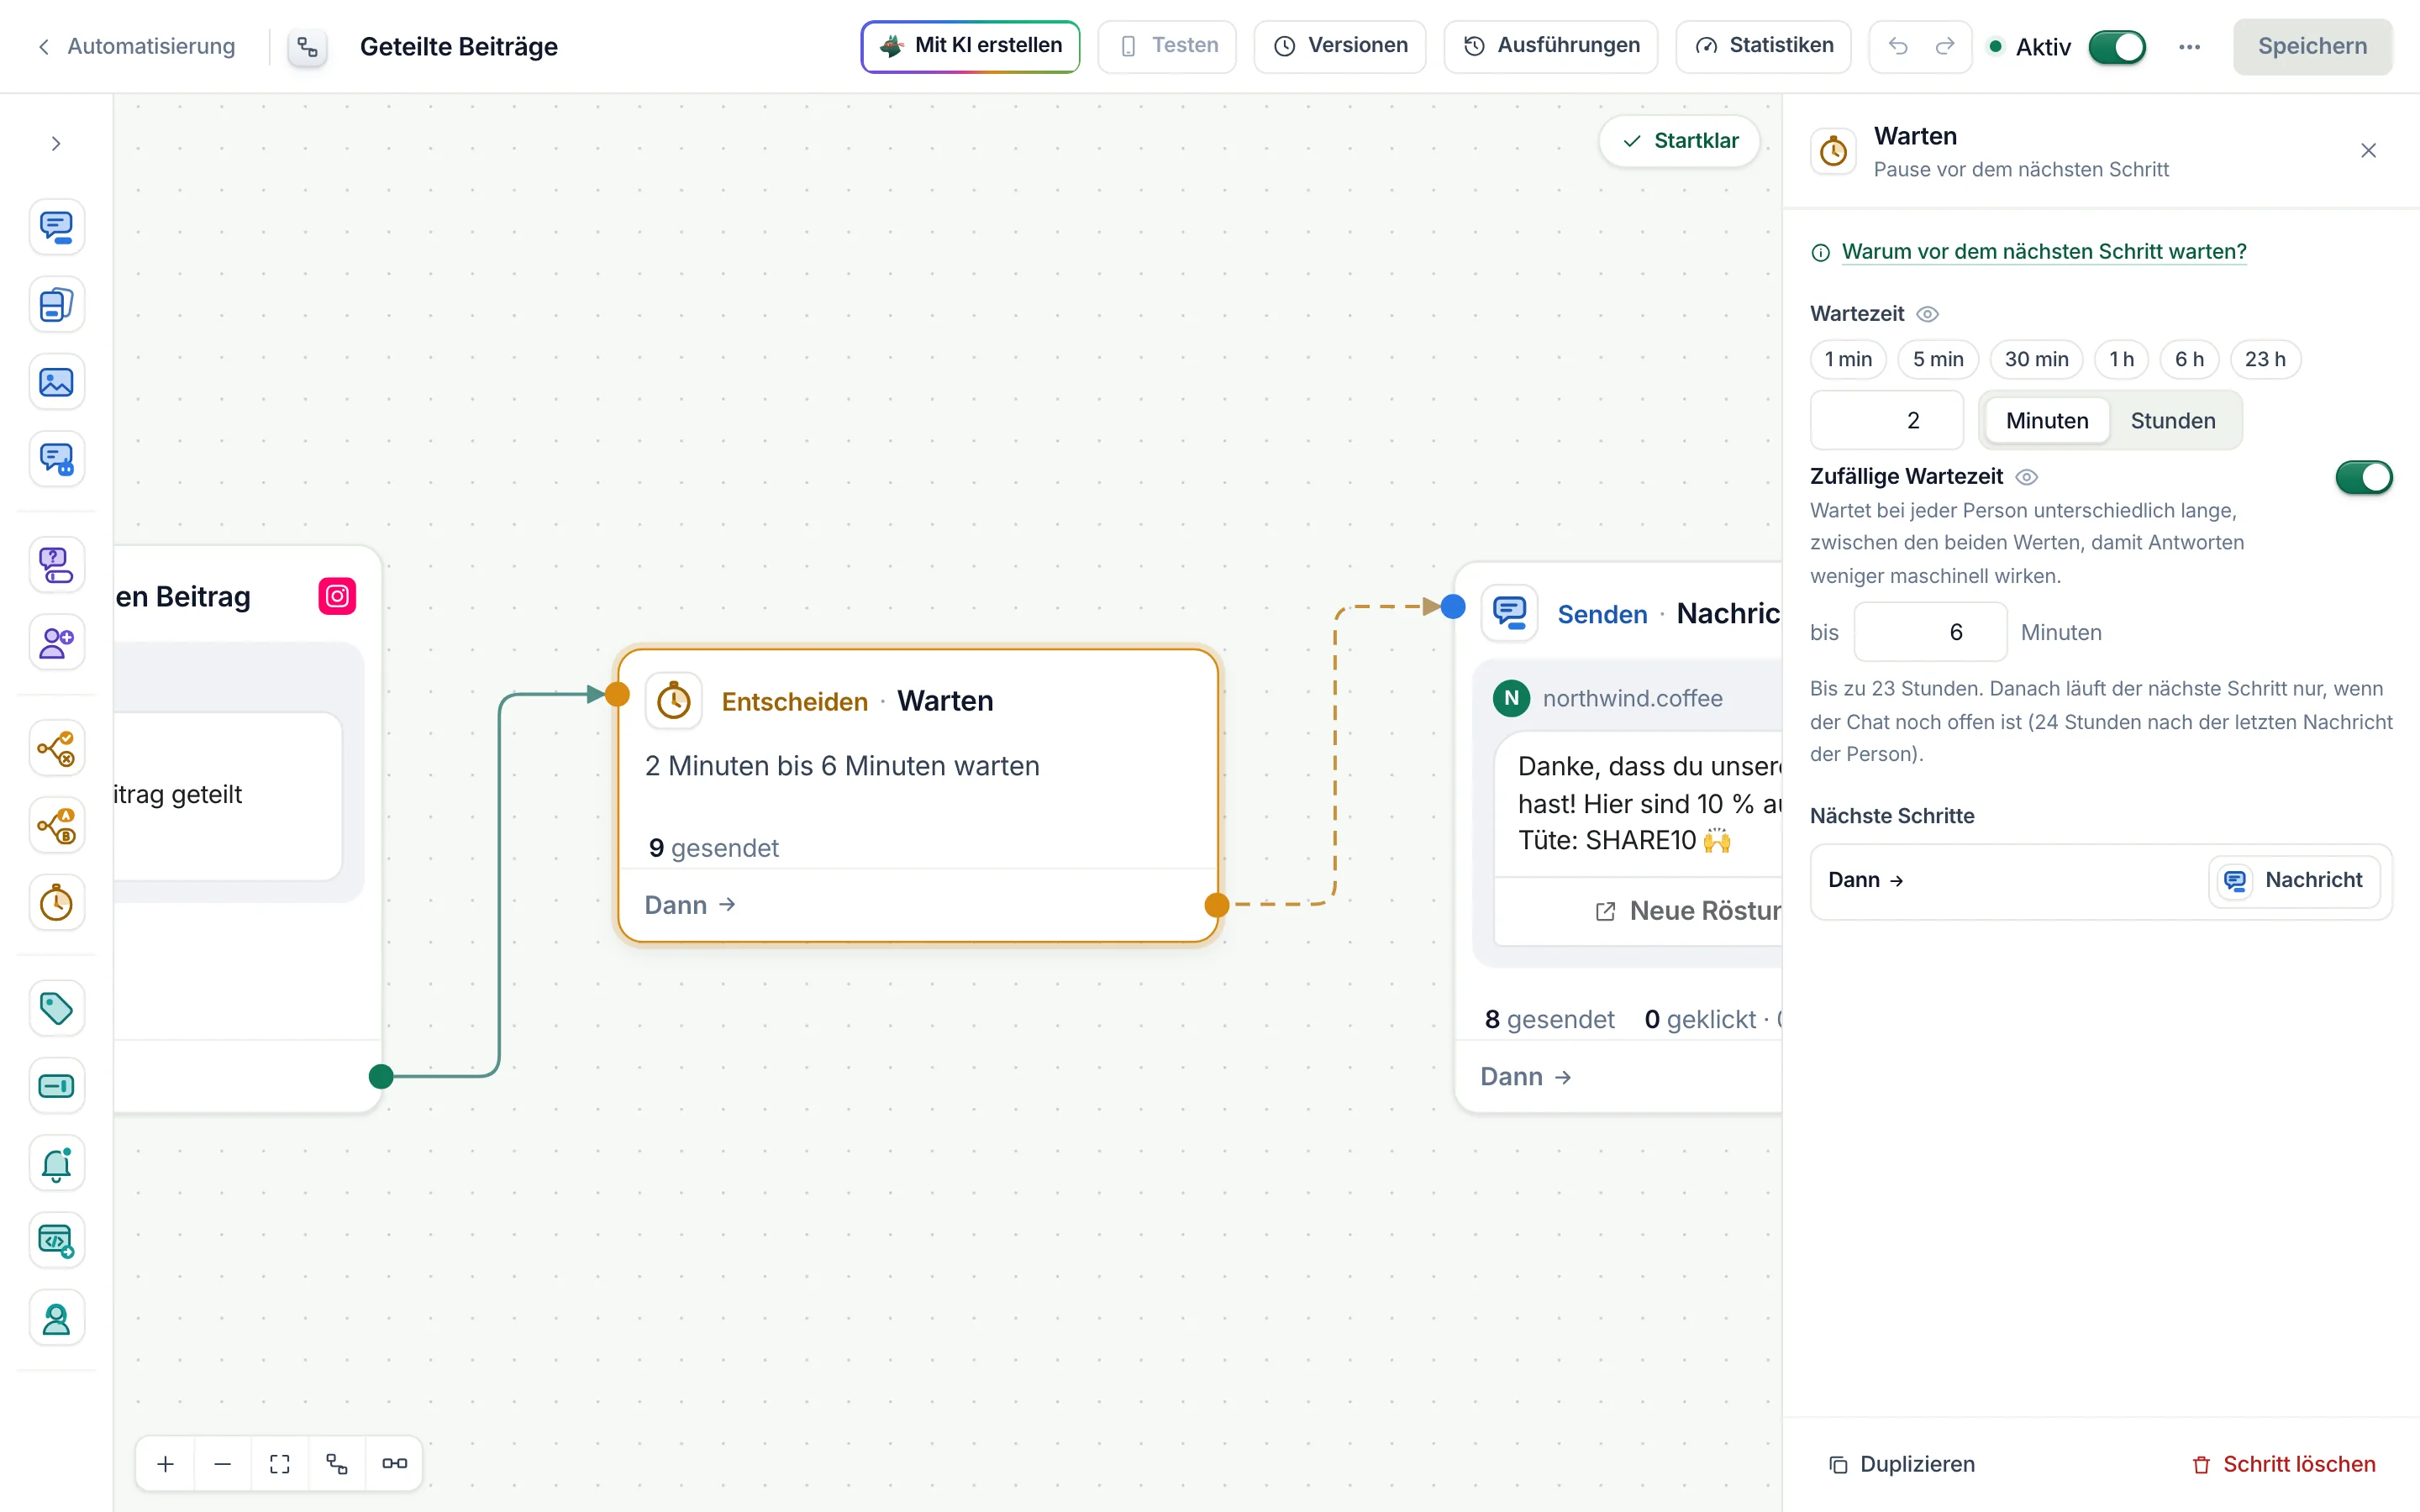Choose the 30 min preset
The height and width of the screenshot is (1512, 2420).
(2036, 359)
